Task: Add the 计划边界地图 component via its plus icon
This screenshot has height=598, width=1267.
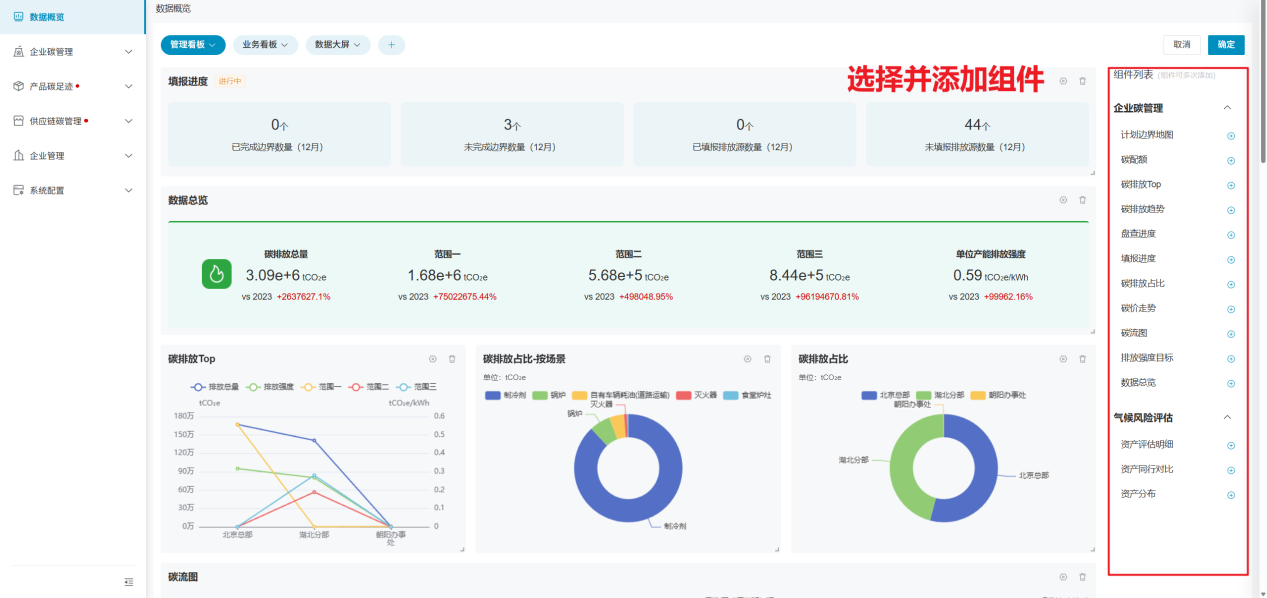Action: pos(1231,136)
